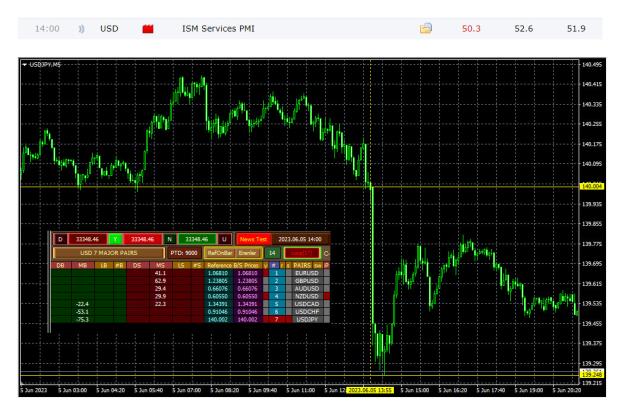625x416 pixels.
Task: Select the purple 140.002 reference price
Action: point(247,319)
